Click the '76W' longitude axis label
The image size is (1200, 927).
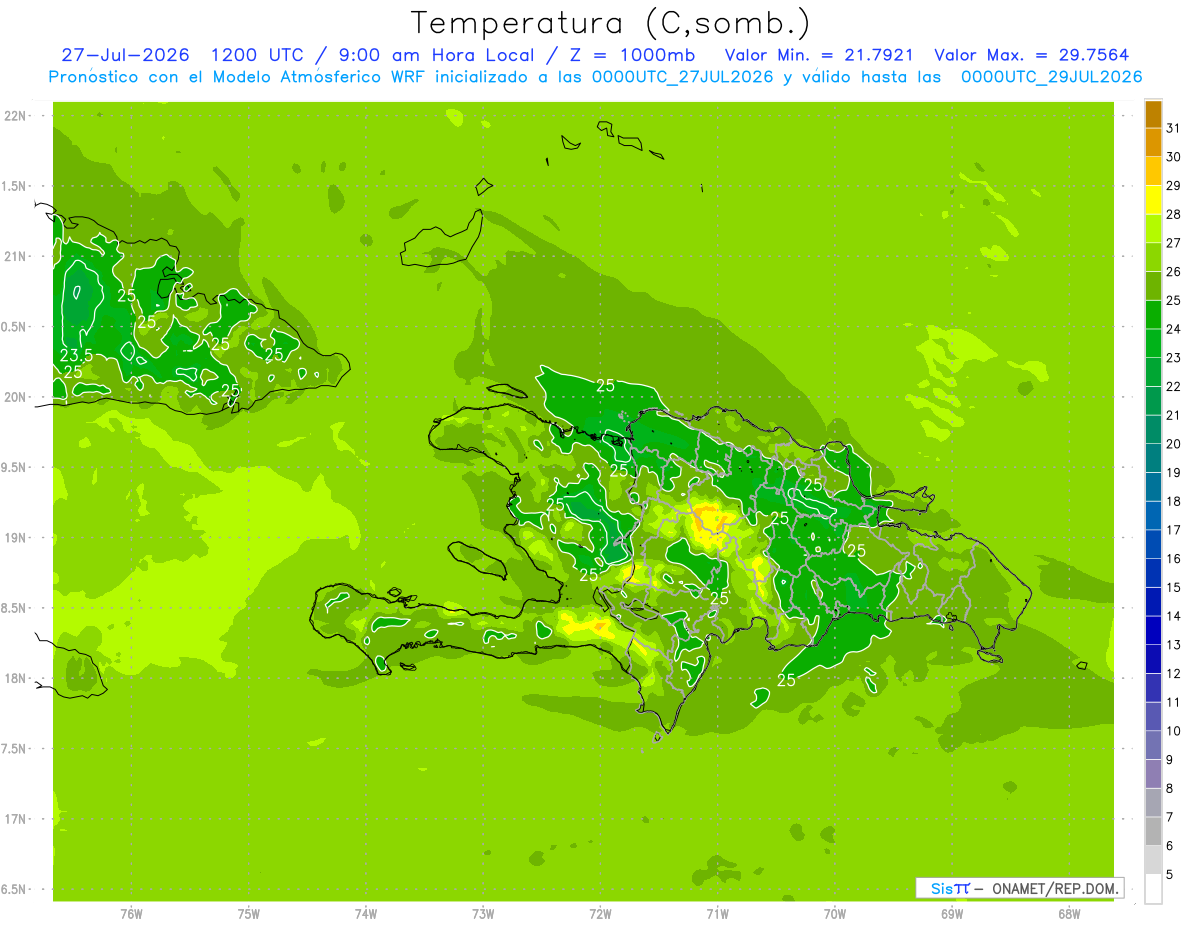coord(131,914)
